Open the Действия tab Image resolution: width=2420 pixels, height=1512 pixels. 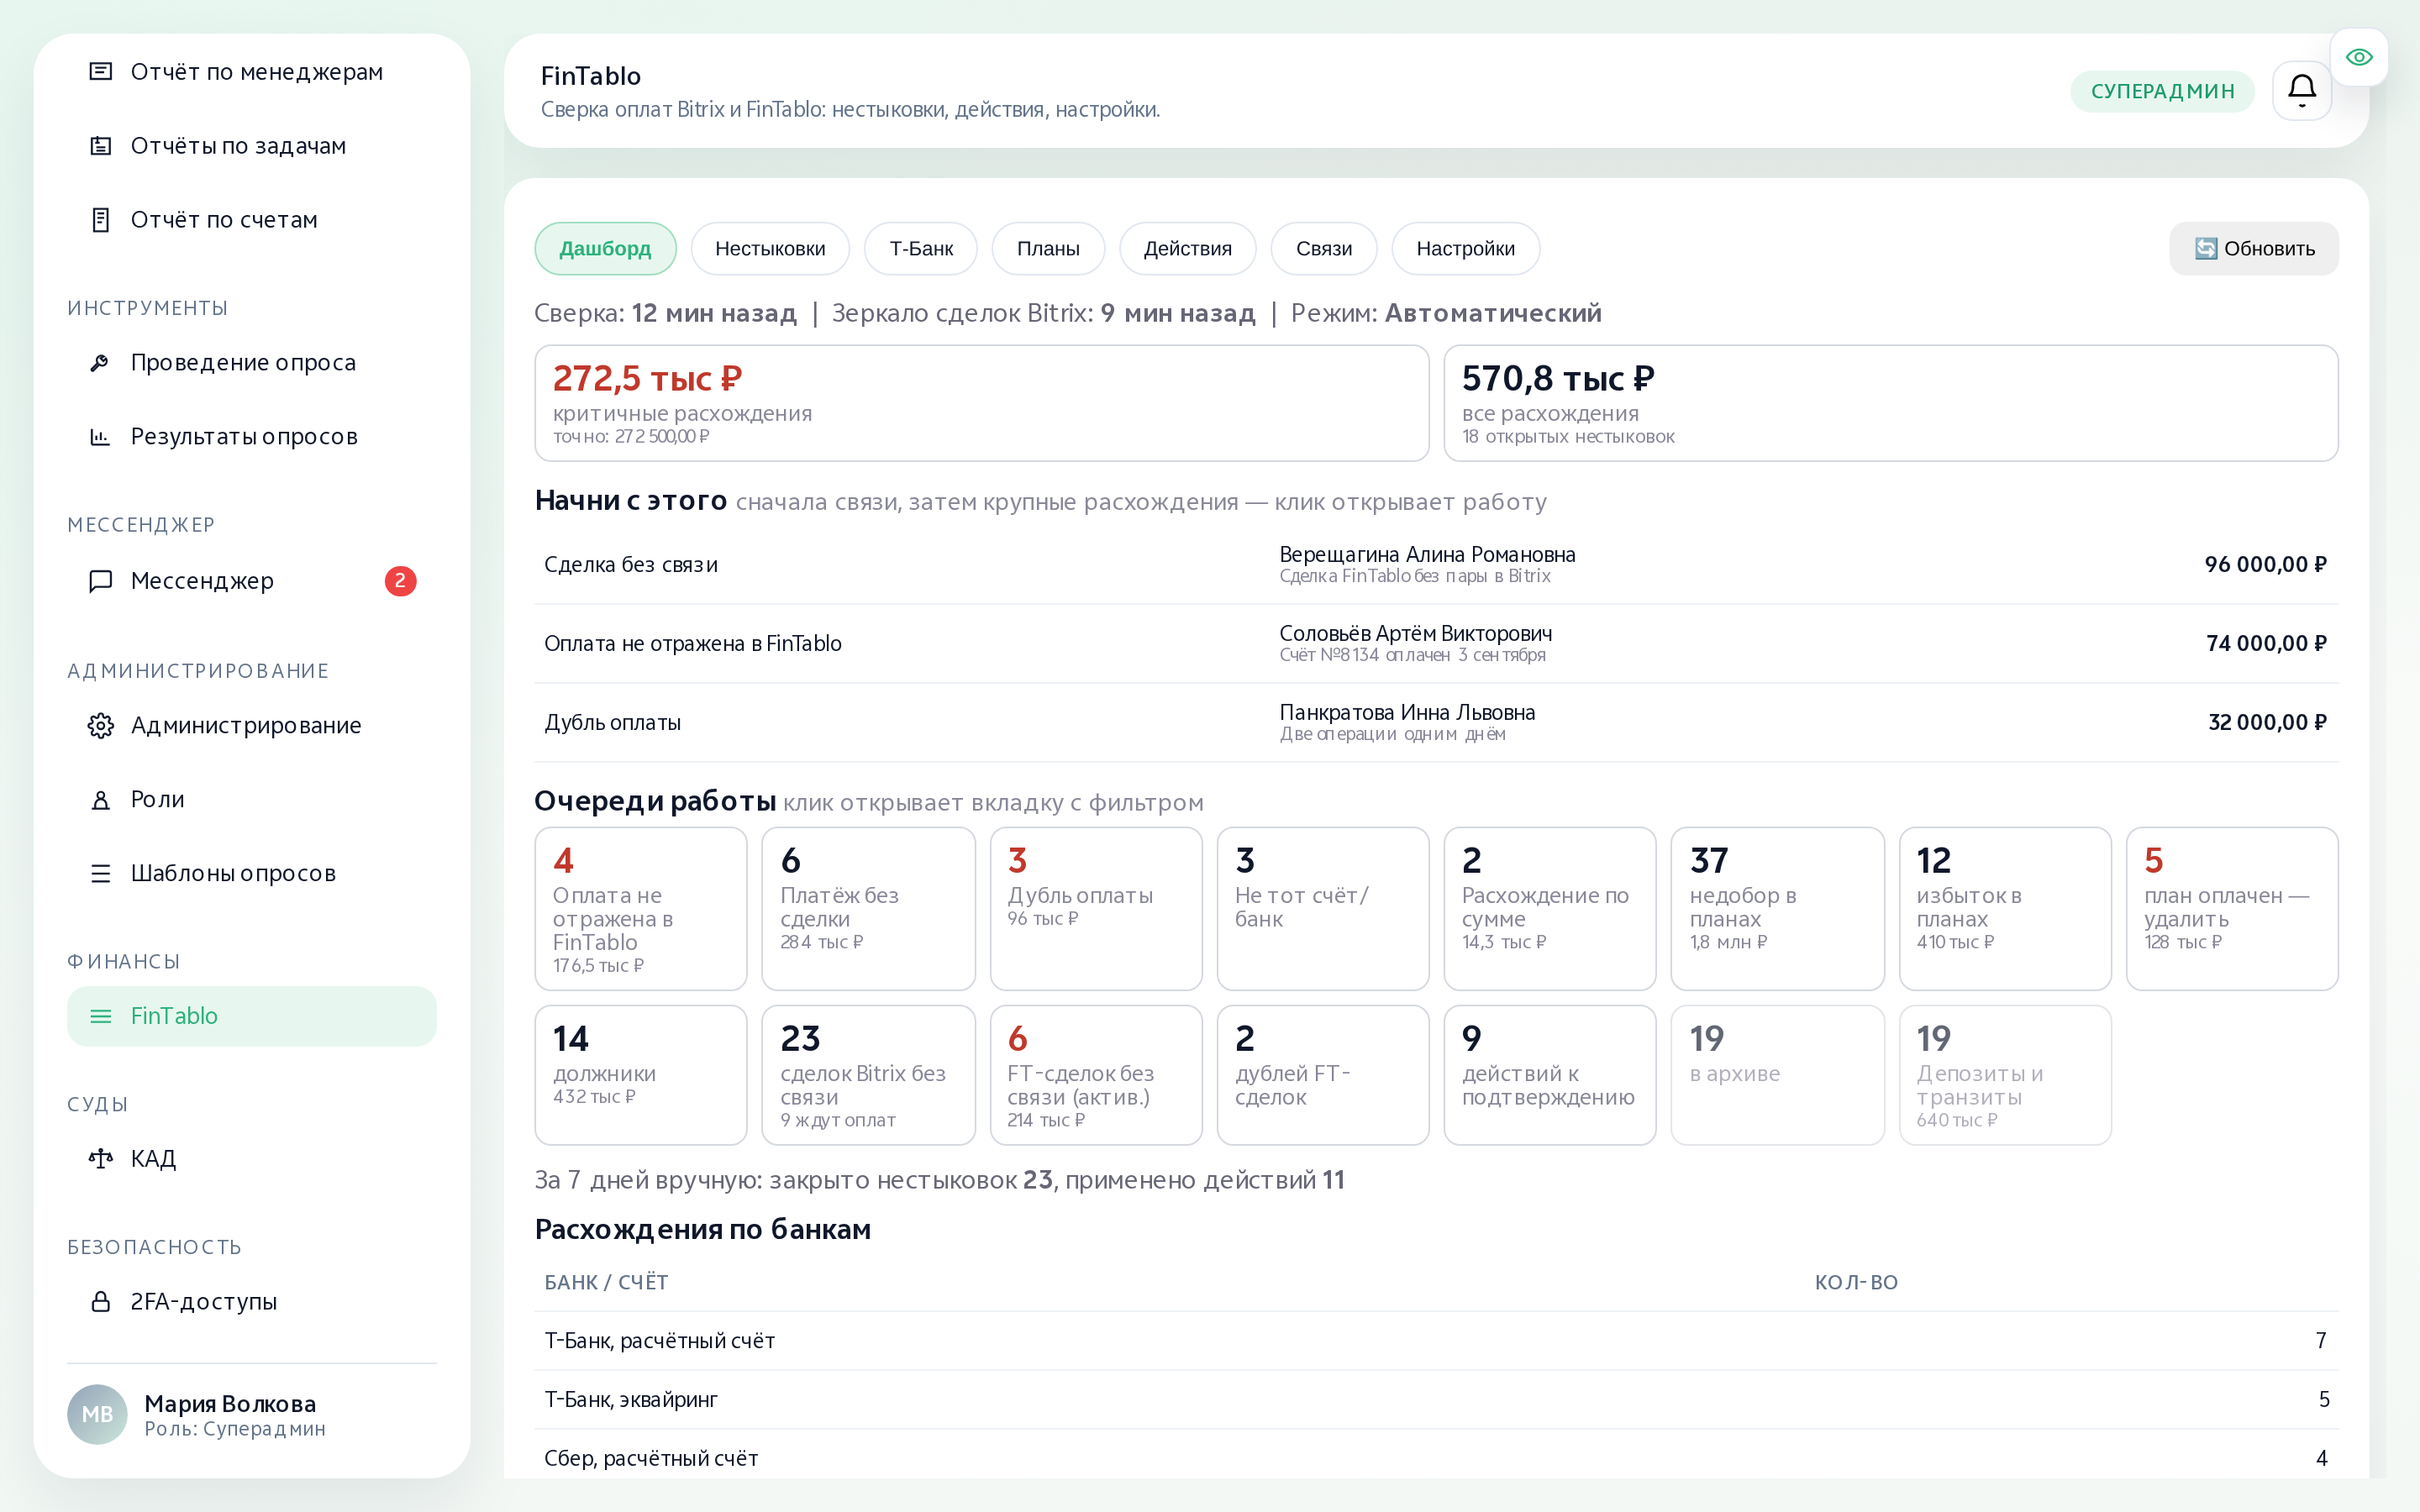coord(1187,249)
